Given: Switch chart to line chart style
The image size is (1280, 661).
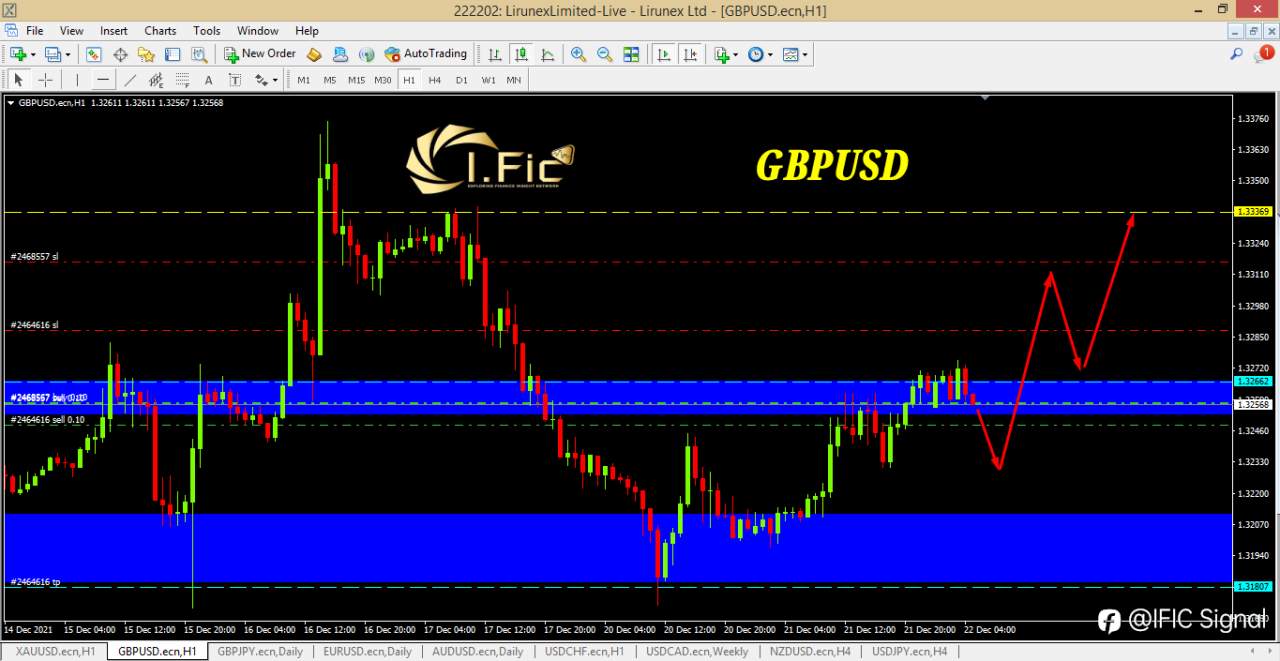Looking at the screenshot, I should coord(547,54).
